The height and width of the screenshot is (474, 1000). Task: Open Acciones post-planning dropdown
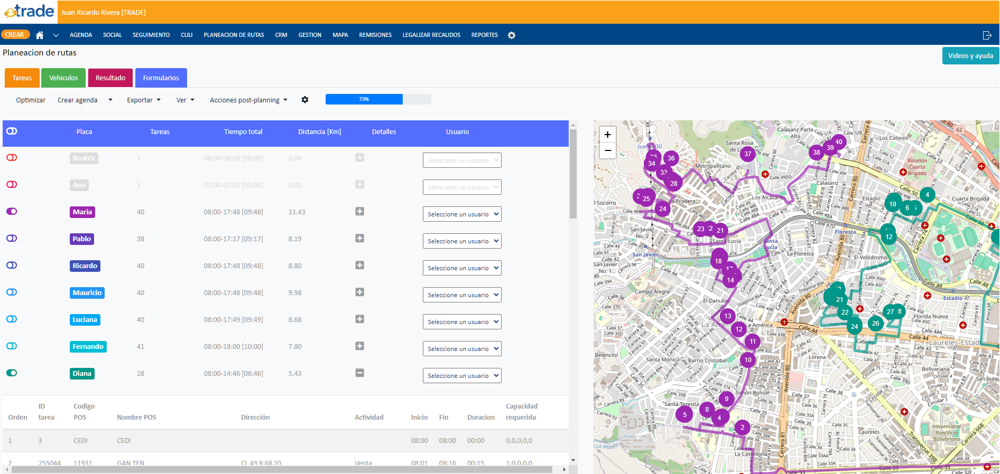[249, 100]
